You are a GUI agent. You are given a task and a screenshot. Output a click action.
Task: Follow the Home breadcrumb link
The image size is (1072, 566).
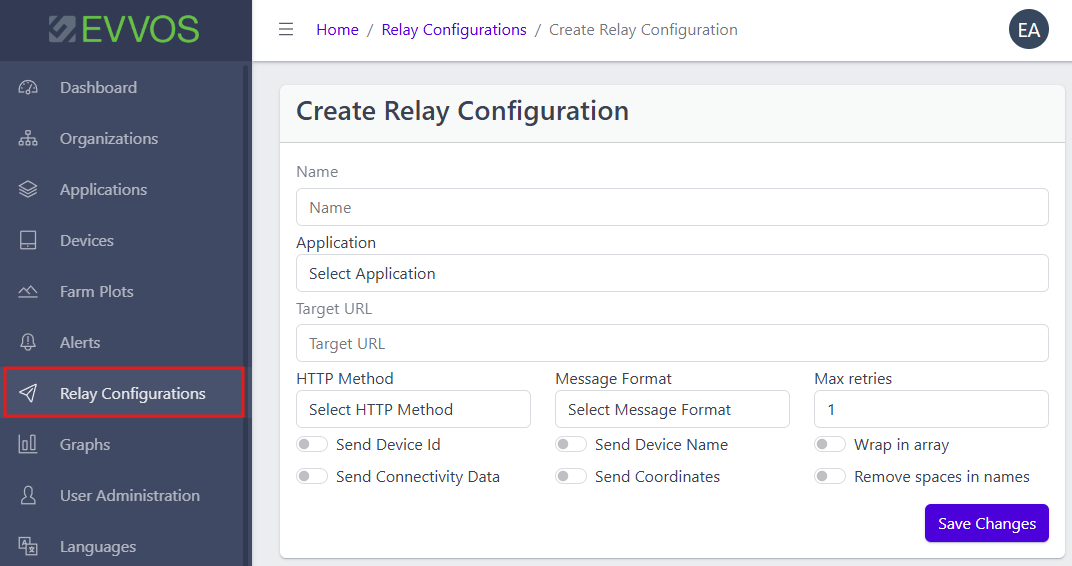pos(337,30)
